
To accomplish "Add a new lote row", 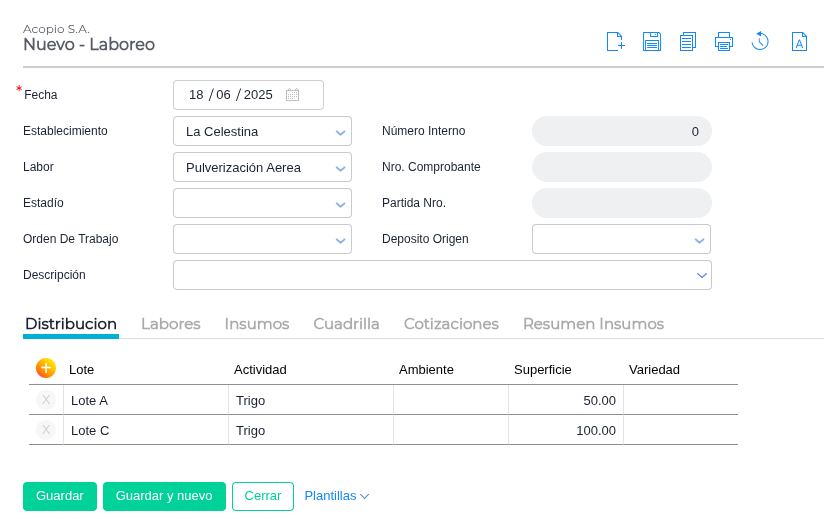I will pyautogui.click(x=46, y=368).
